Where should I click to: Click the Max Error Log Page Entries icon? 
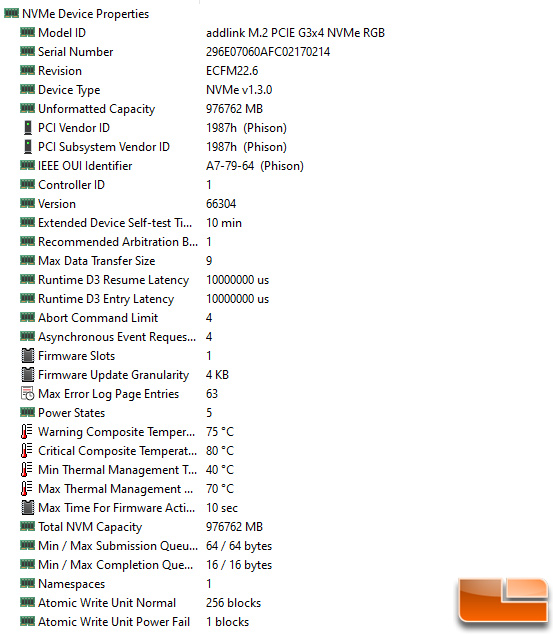27,394
